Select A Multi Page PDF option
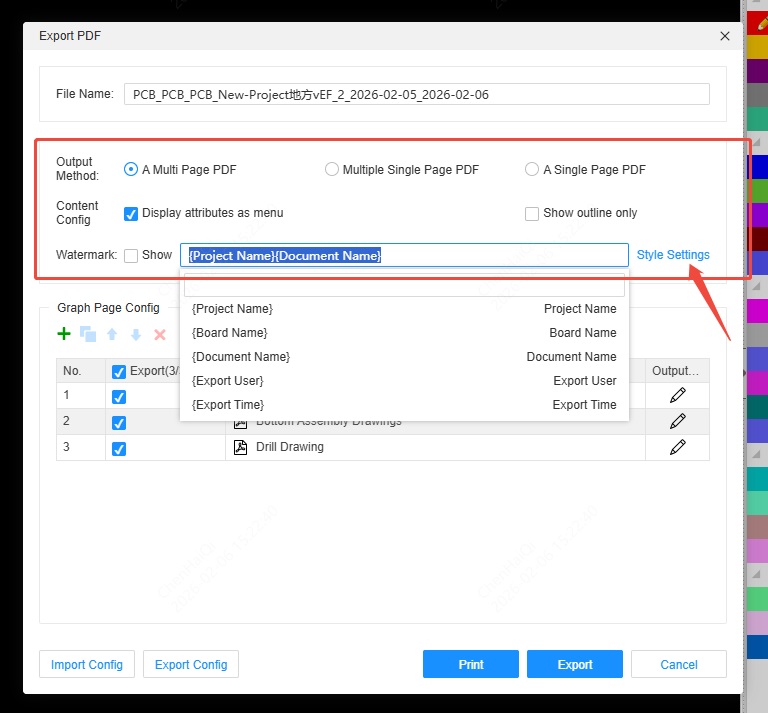 click(131, 170)
